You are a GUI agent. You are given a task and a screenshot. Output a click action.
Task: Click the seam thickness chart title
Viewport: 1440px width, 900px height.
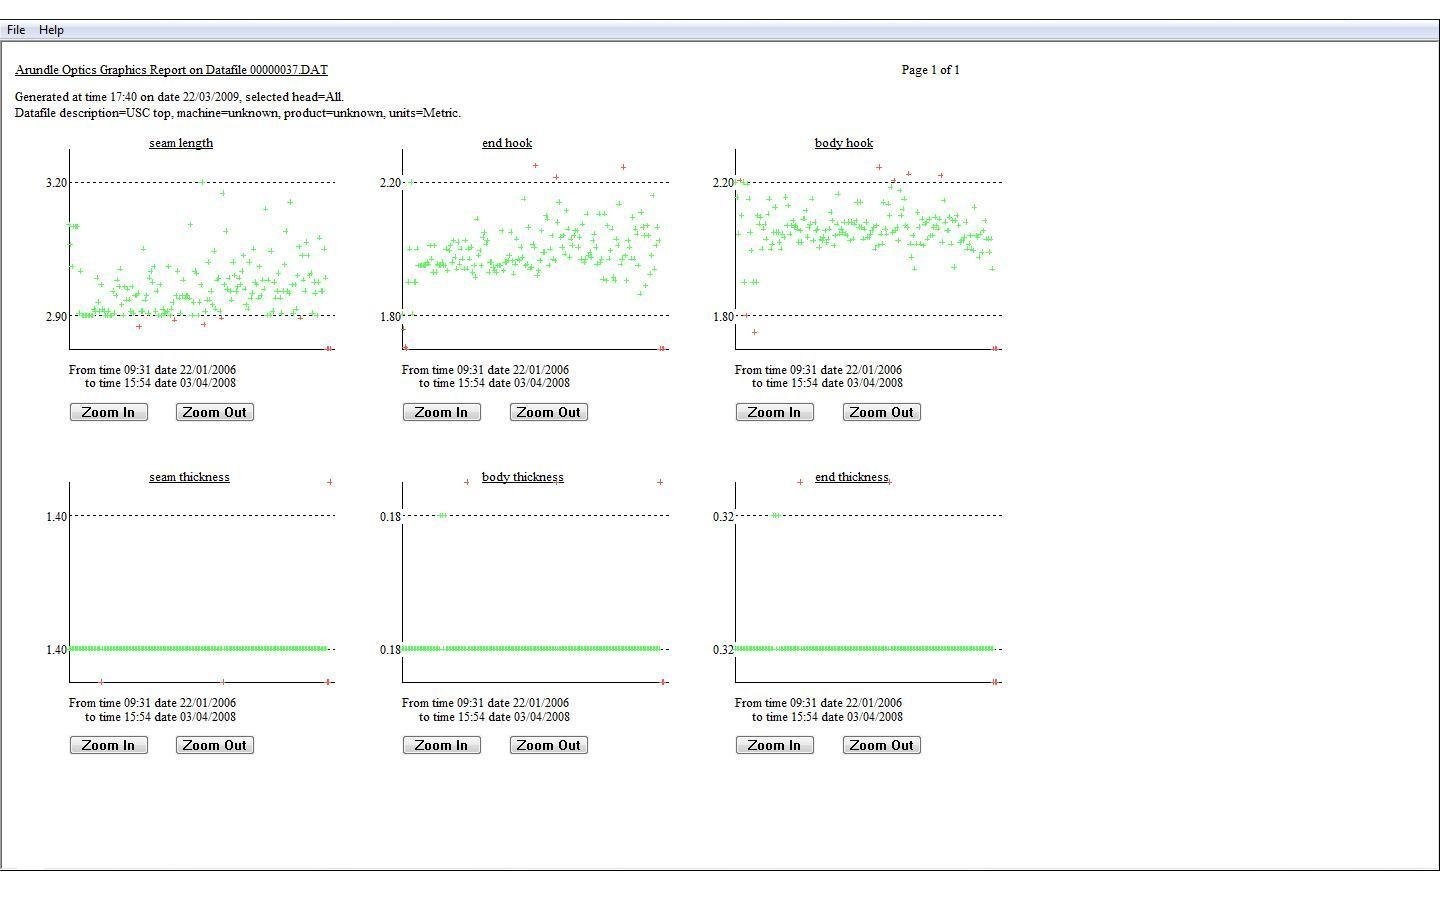(x=189, y=477)
